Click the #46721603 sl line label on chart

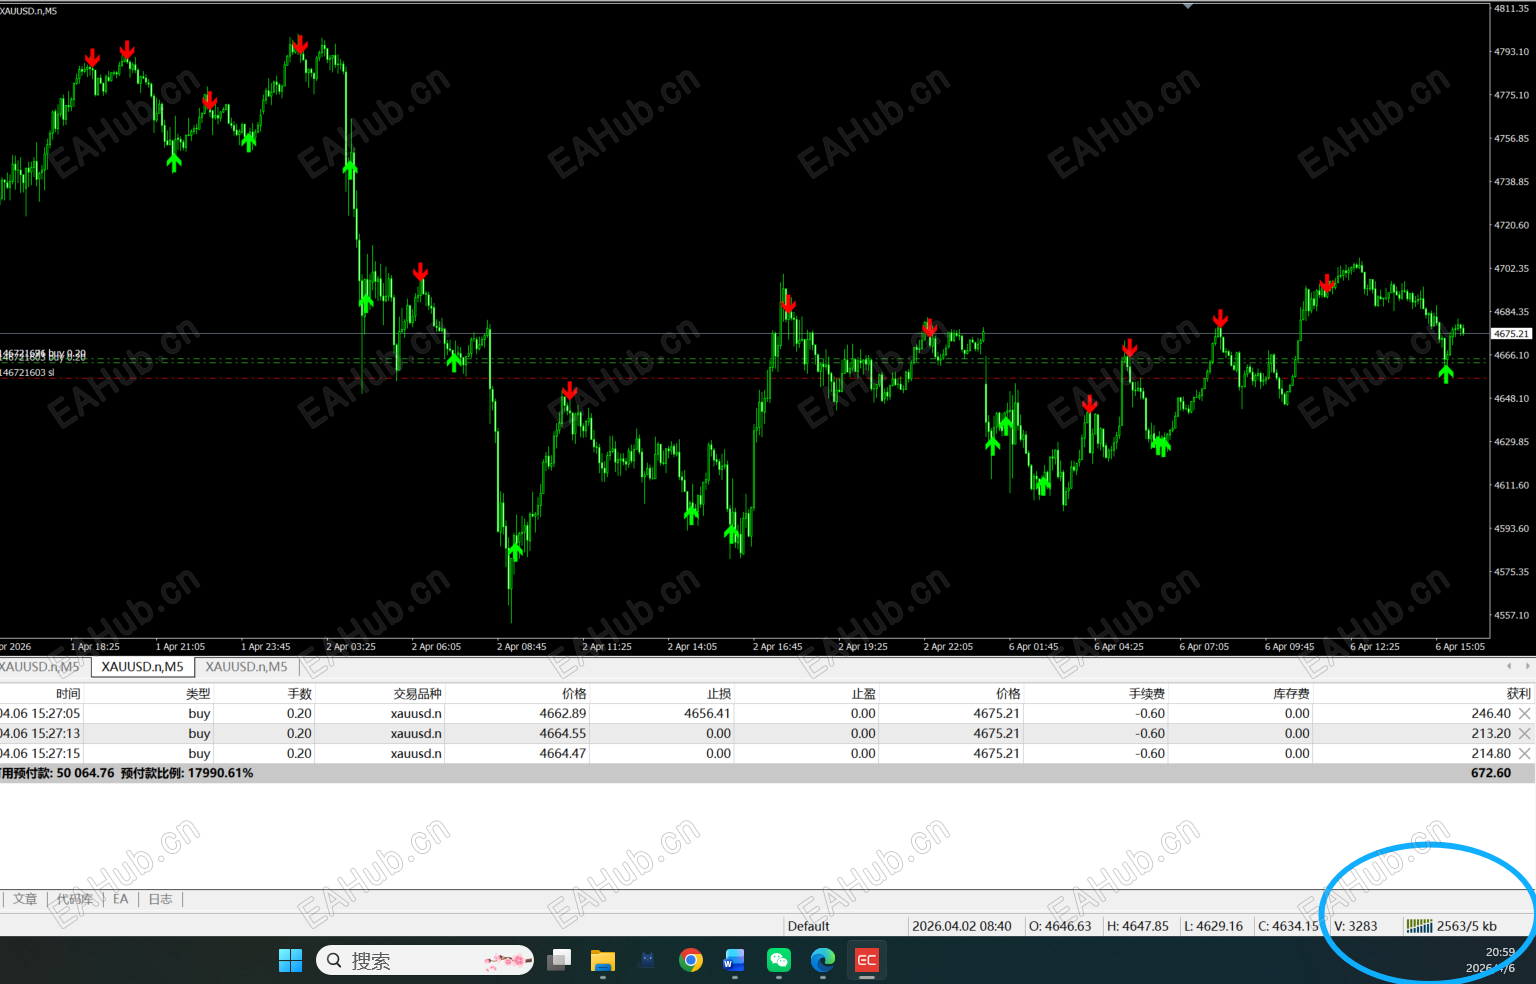coord(28,373)
